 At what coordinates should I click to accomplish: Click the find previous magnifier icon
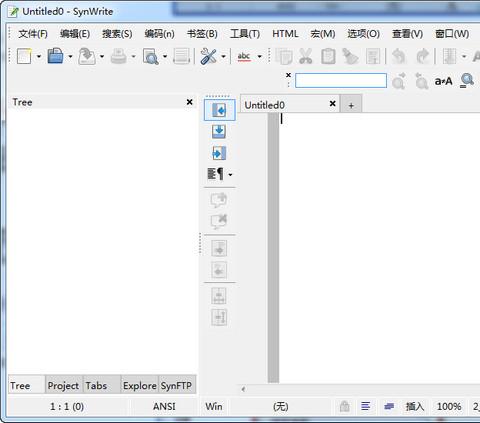click(421, 81)
